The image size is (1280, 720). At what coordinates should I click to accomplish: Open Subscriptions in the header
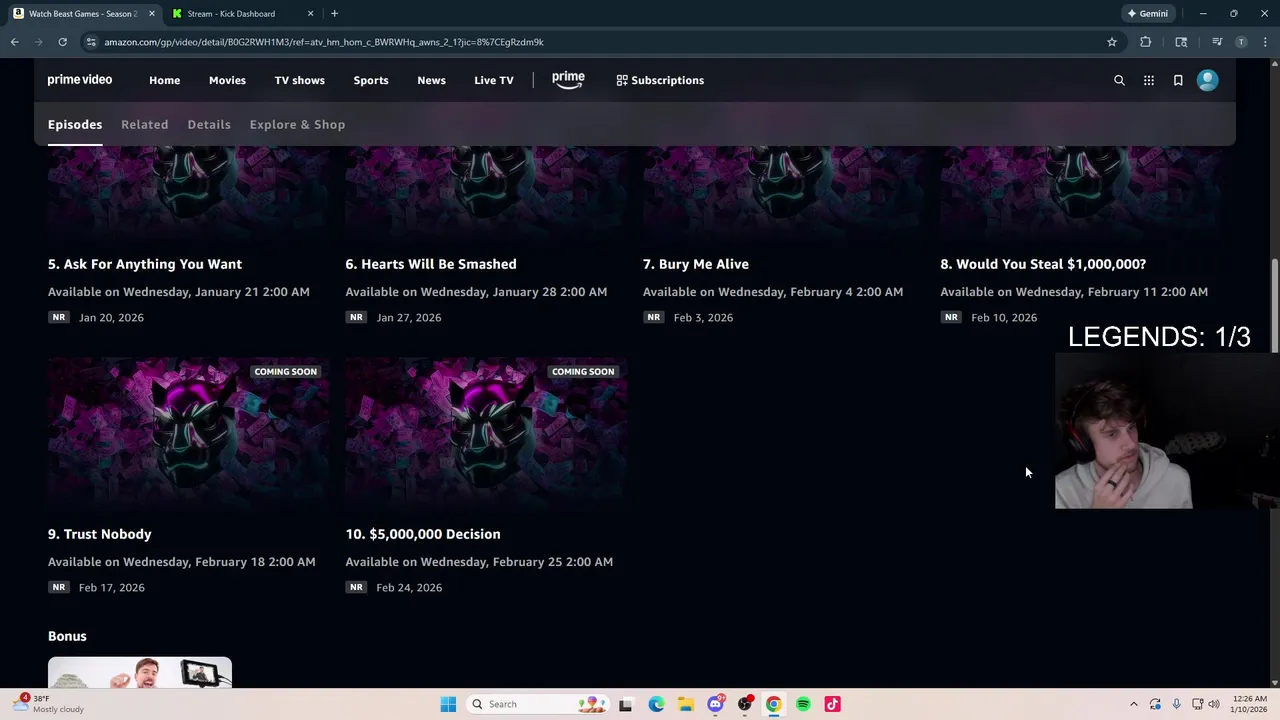pyautogui.click(x=660, y=80)
